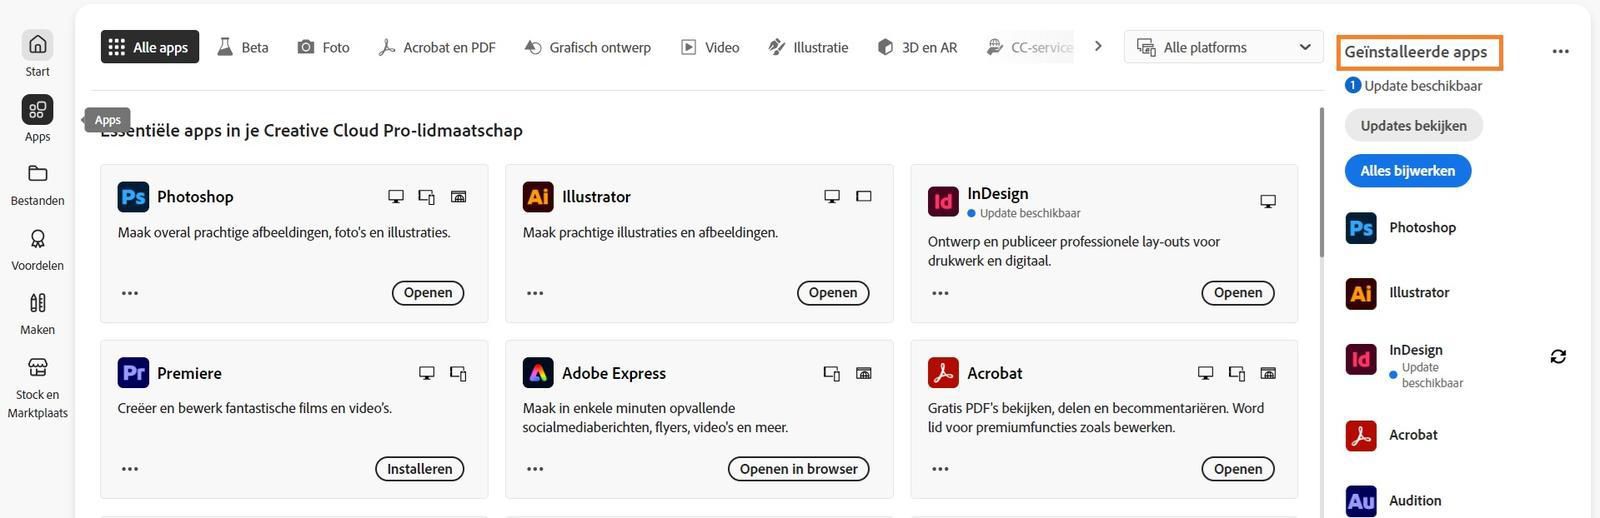Update InDesign with the refresh icon
The image size is (1600, 518).
[1558, 357]
